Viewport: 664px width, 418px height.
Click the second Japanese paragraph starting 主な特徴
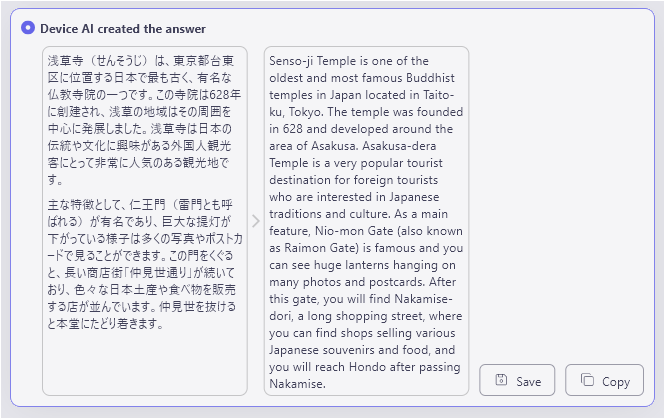(x=140, y=263)
